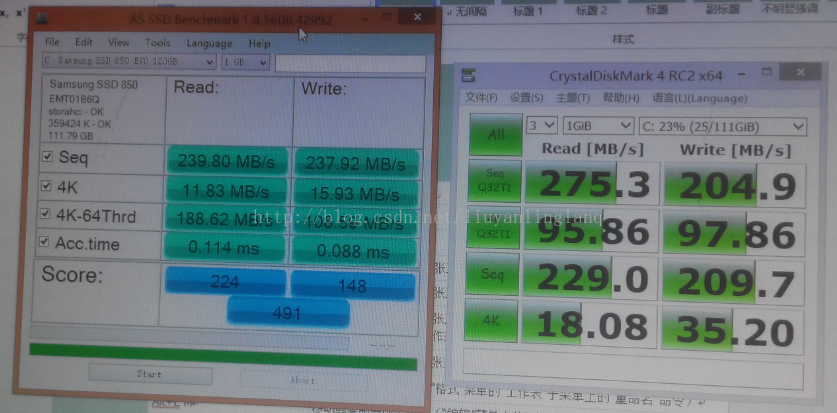The width and height of the screenshot is (837, 413).
Task: Close the AS SSD Benchmark window
Action: click(417, 17)
